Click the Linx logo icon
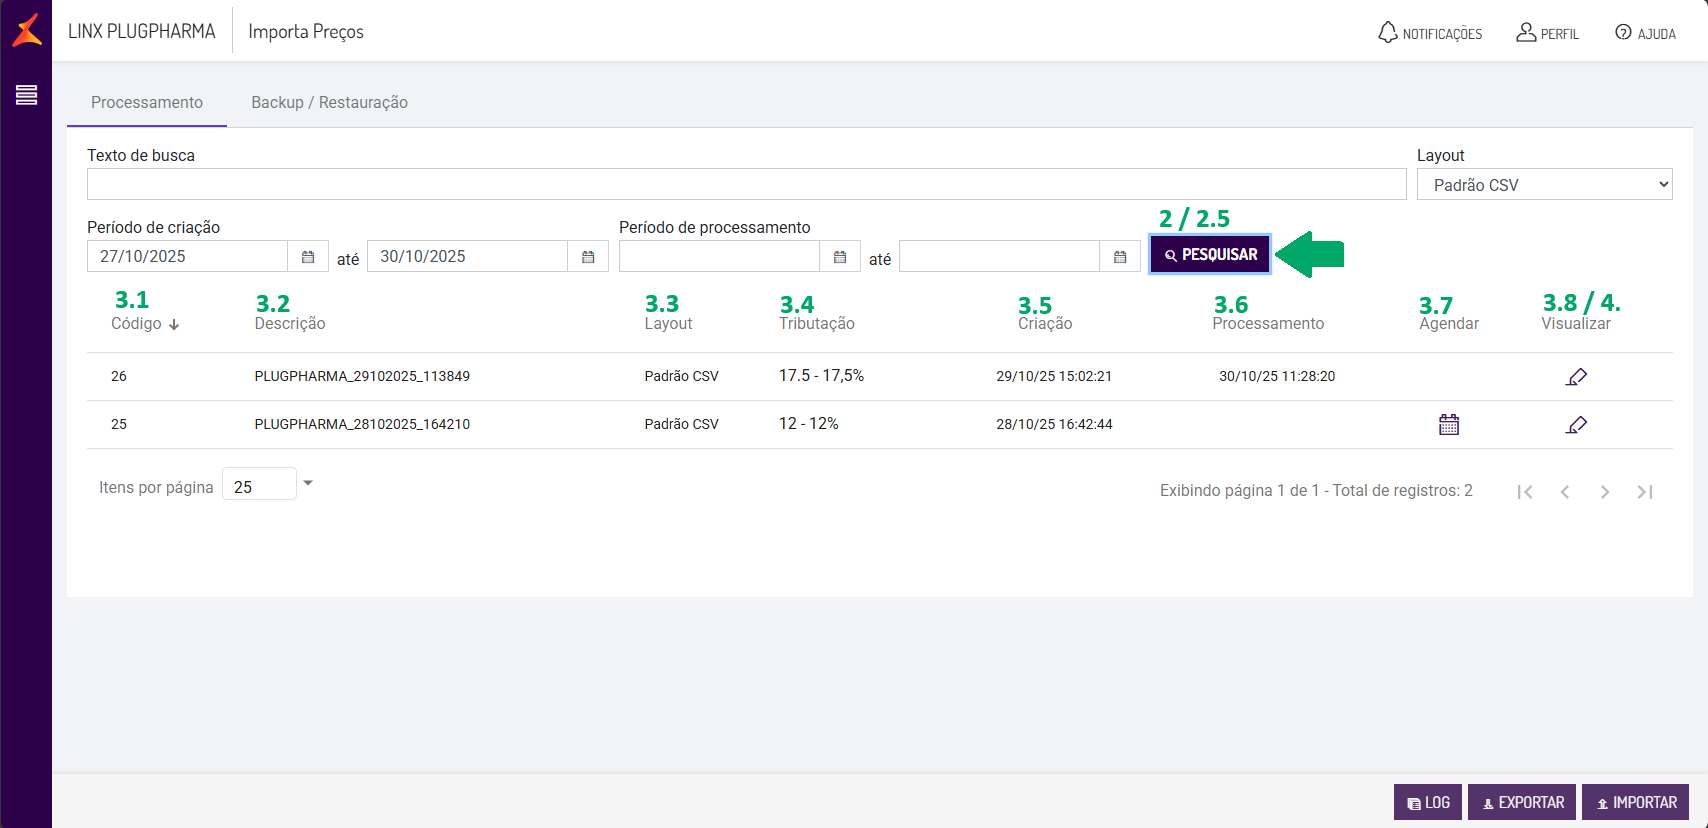 point(27,30)
